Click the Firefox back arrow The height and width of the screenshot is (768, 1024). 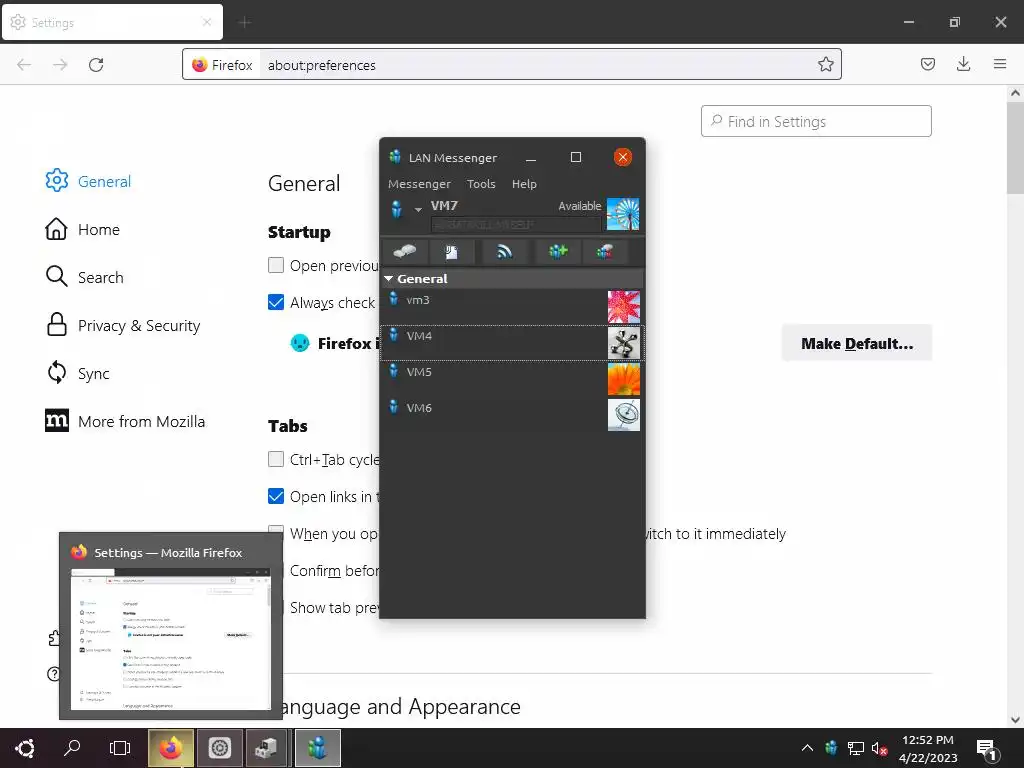pos(24,64)
